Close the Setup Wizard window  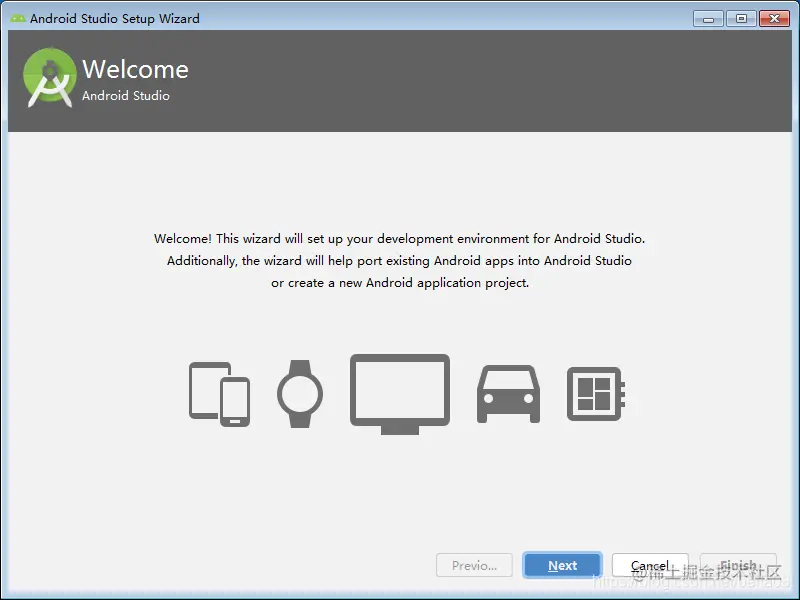[774, 19]
